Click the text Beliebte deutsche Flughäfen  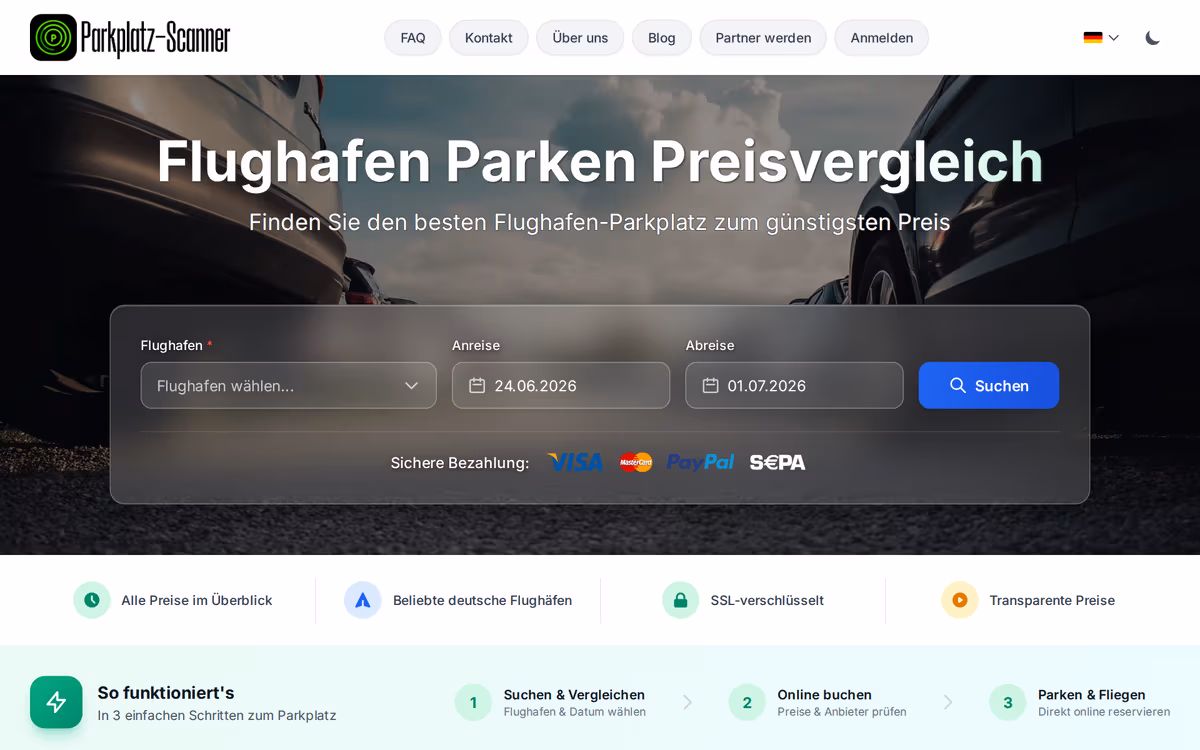(483, 600)
